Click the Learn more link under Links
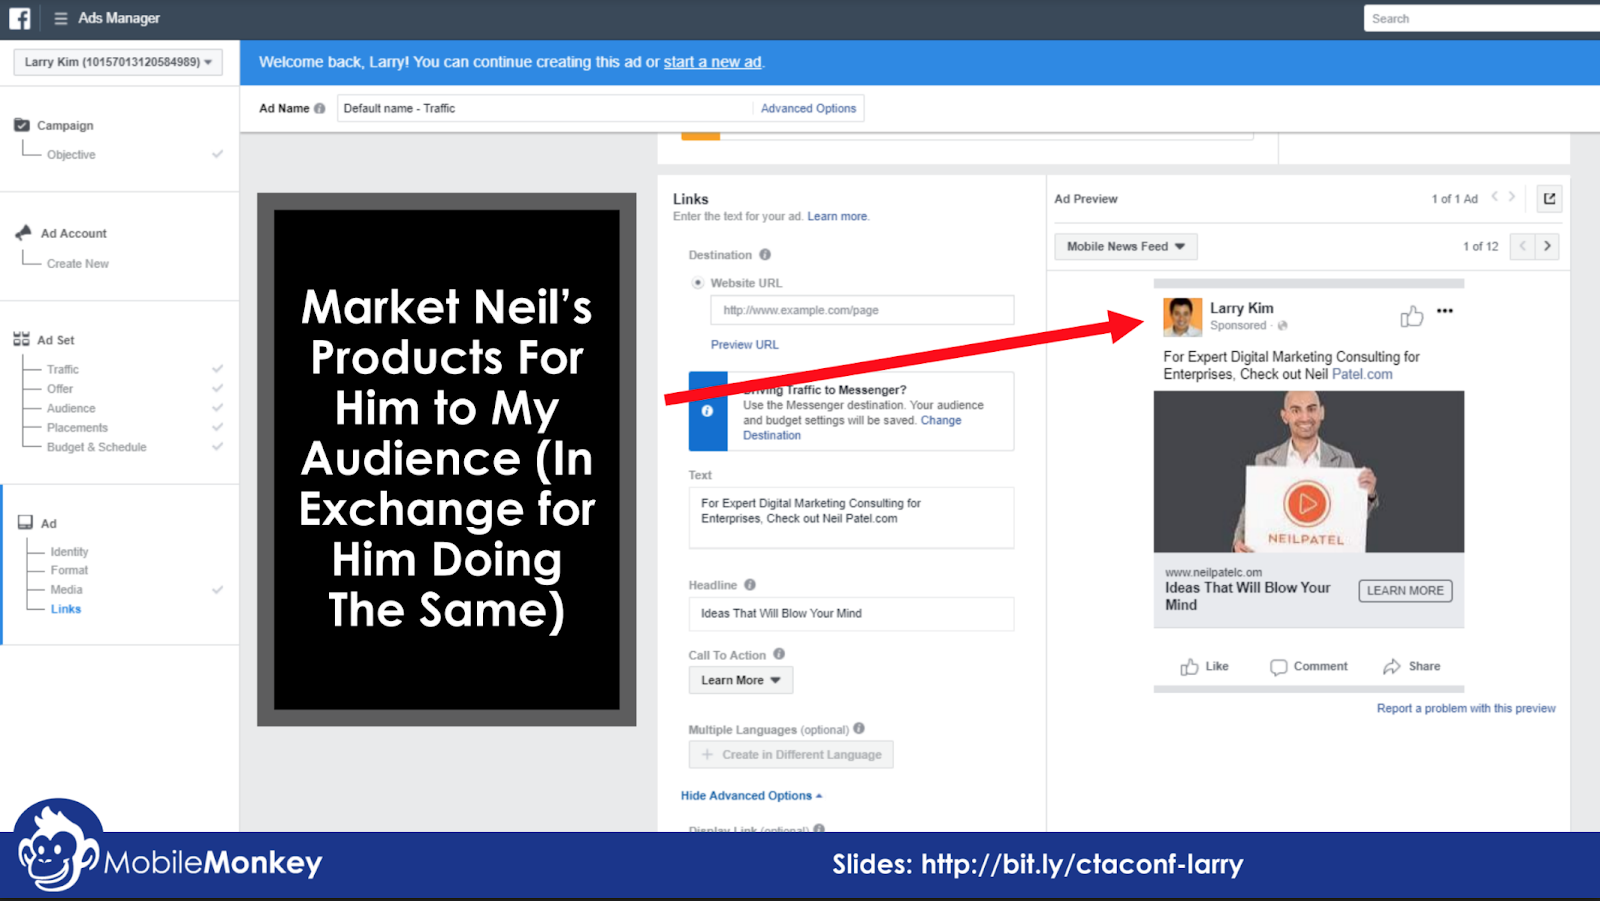The width and height of the screenshot is (1600, 901). (837, 216)
